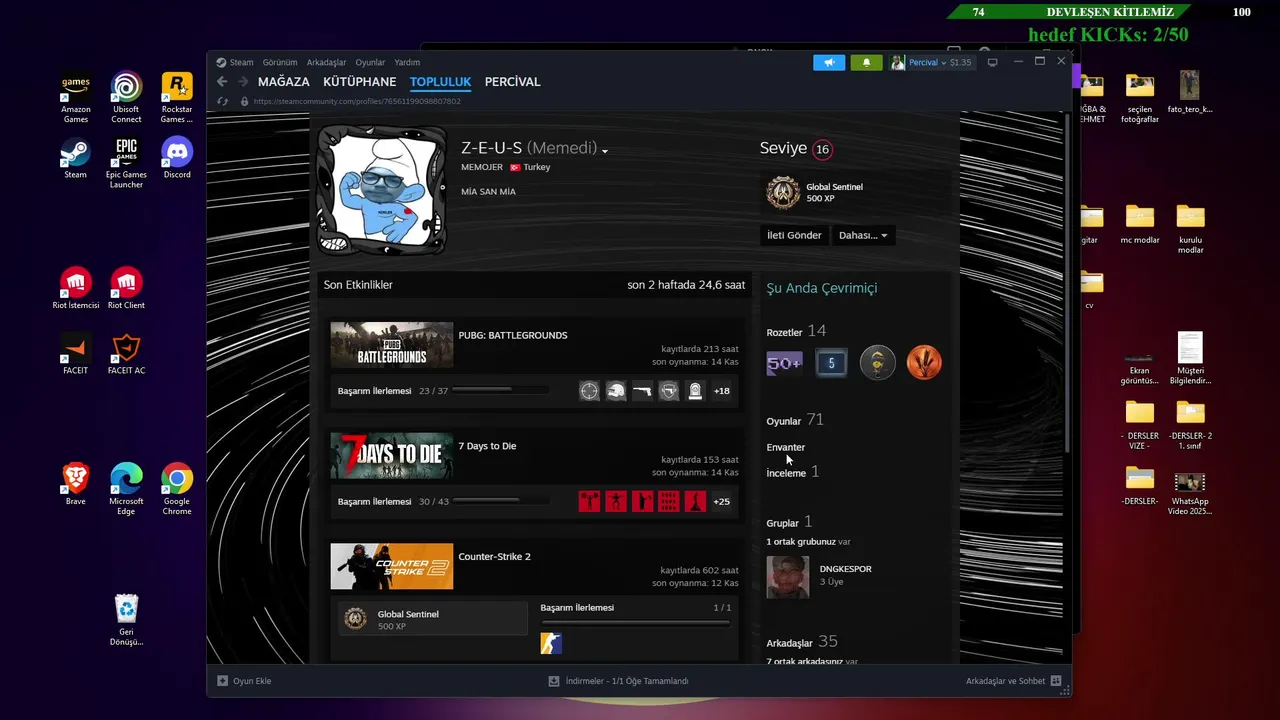Open the Envanter inventory link
1280x720 pixels.
point(785,447)
